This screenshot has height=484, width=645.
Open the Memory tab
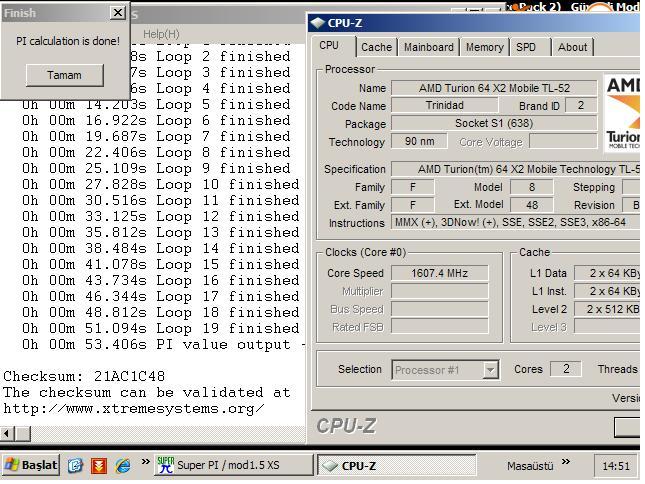click(485, 47)
